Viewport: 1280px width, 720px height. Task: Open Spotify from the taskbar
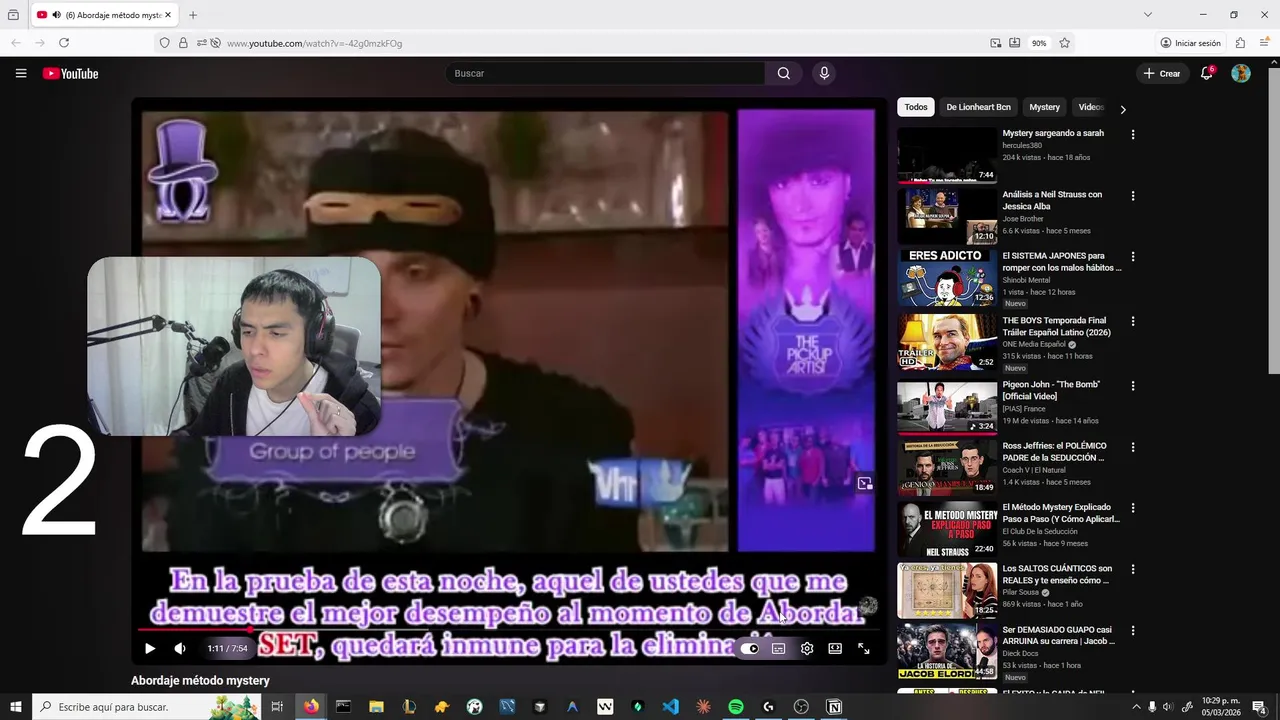click(x=736, y=707)
